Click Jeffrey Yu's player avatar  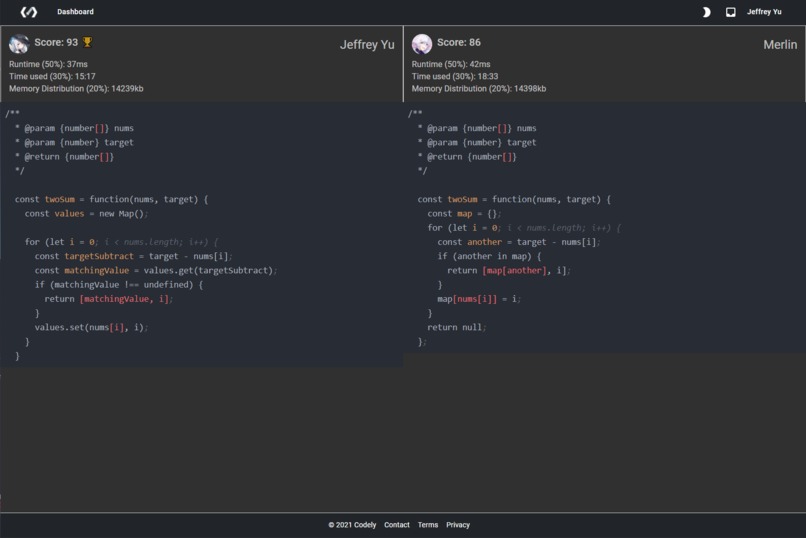[19, 44]
